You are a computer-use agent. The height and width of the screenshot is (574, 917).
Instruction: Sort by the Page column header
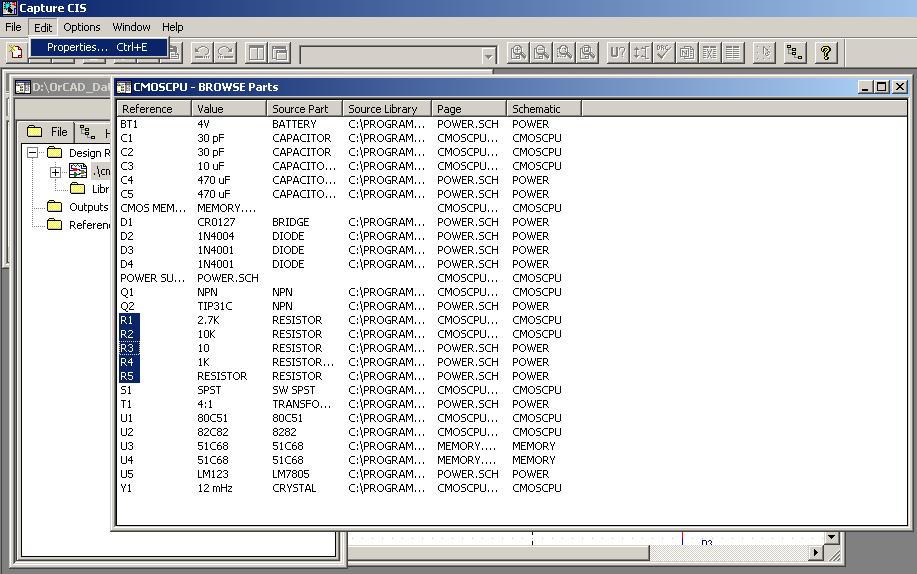click(468, 109)
